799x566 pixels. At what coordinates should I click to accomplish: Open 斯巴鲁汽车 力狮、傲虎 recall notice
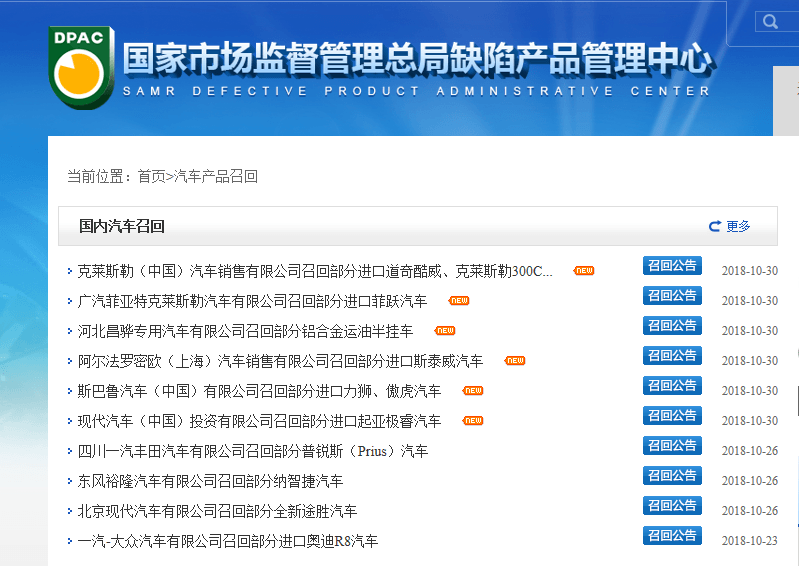(259, 391)
